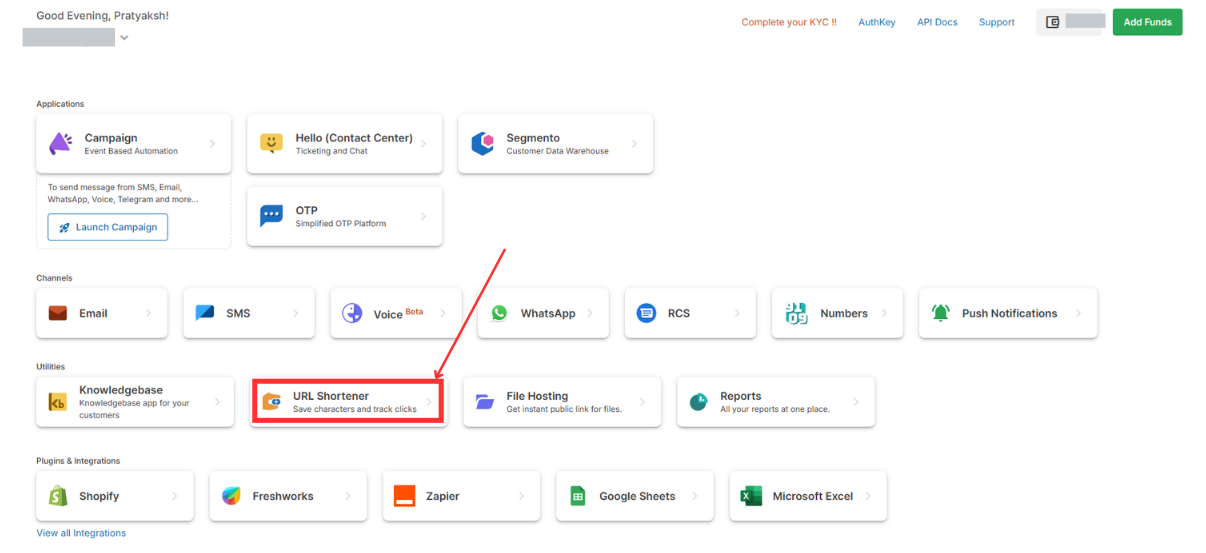Select the Voice Beta label

(x=398, y=313)
